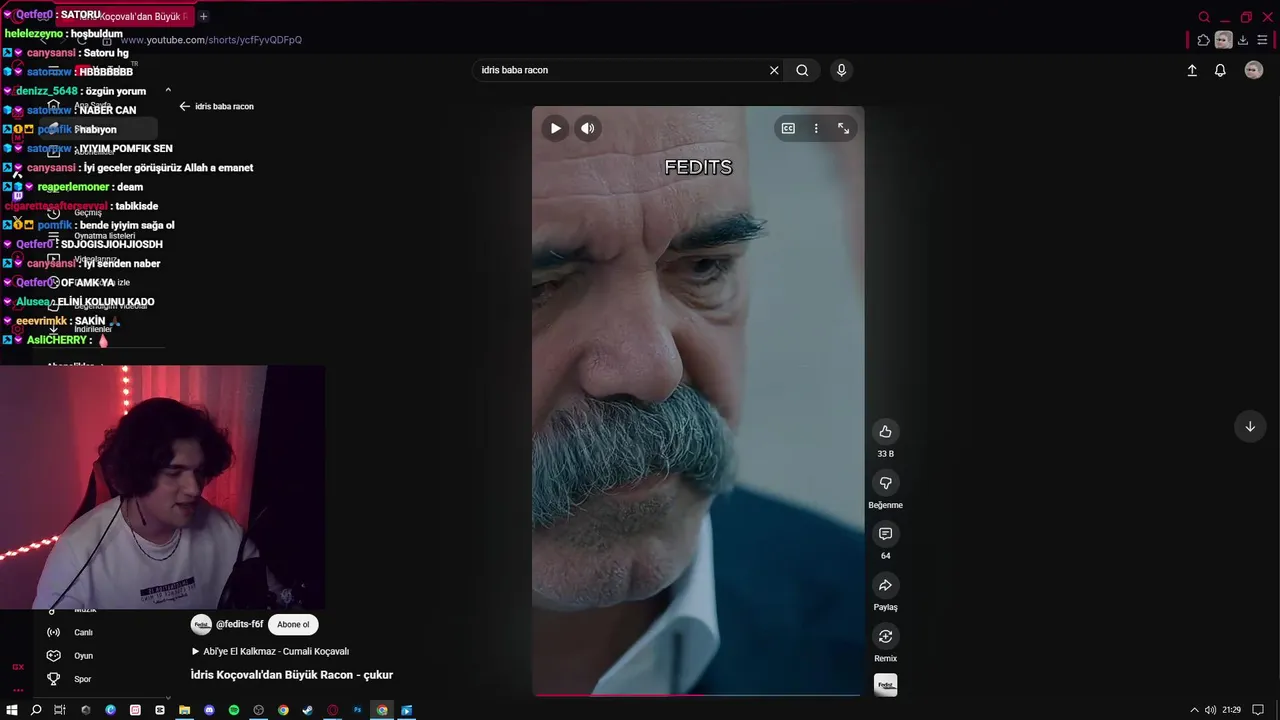Open Opera GX tab search magnifier

1204,17
